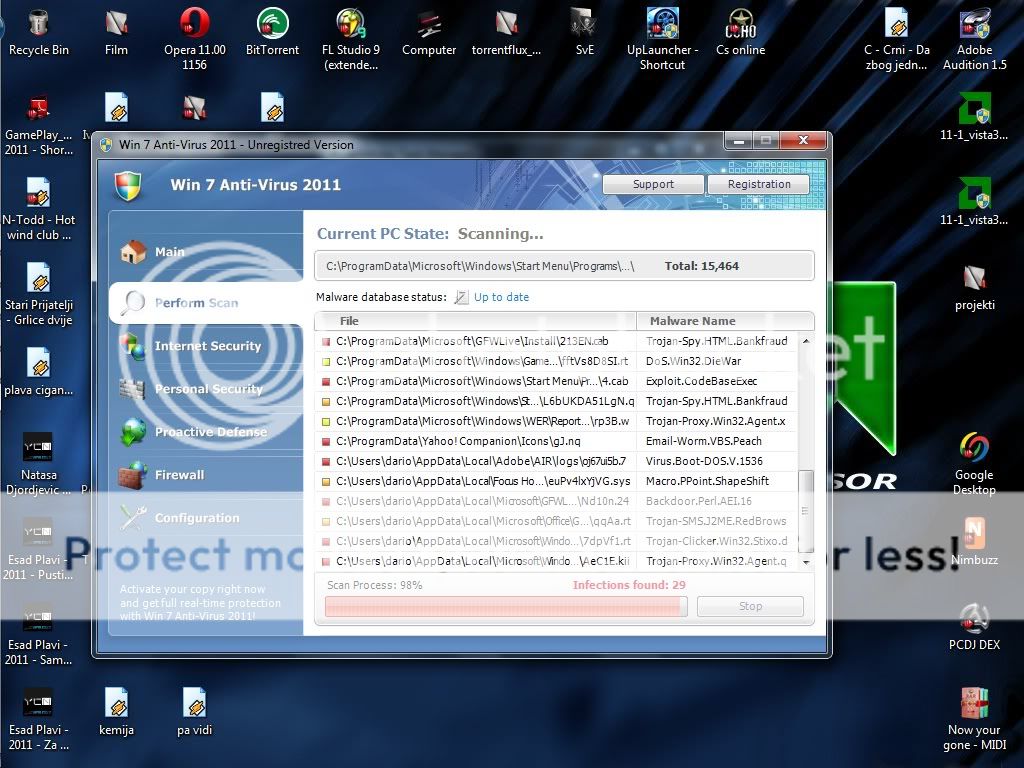The height and width of the screenshot is (768, 1024).
Task: Open the pa vidi desktop file
Action: 195,712
